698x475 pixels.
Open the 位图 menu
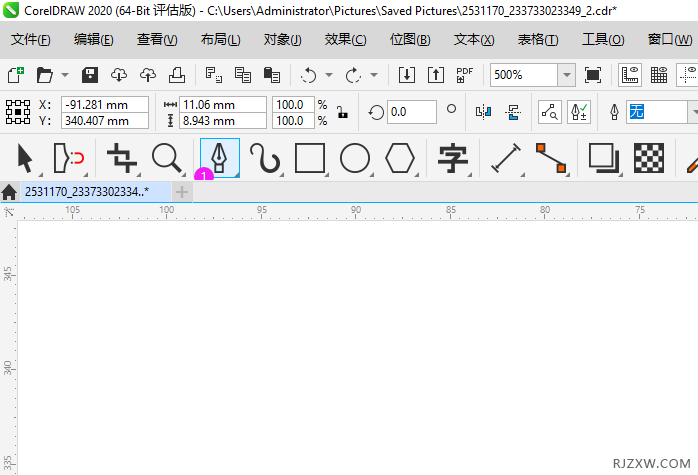(410, 40)
